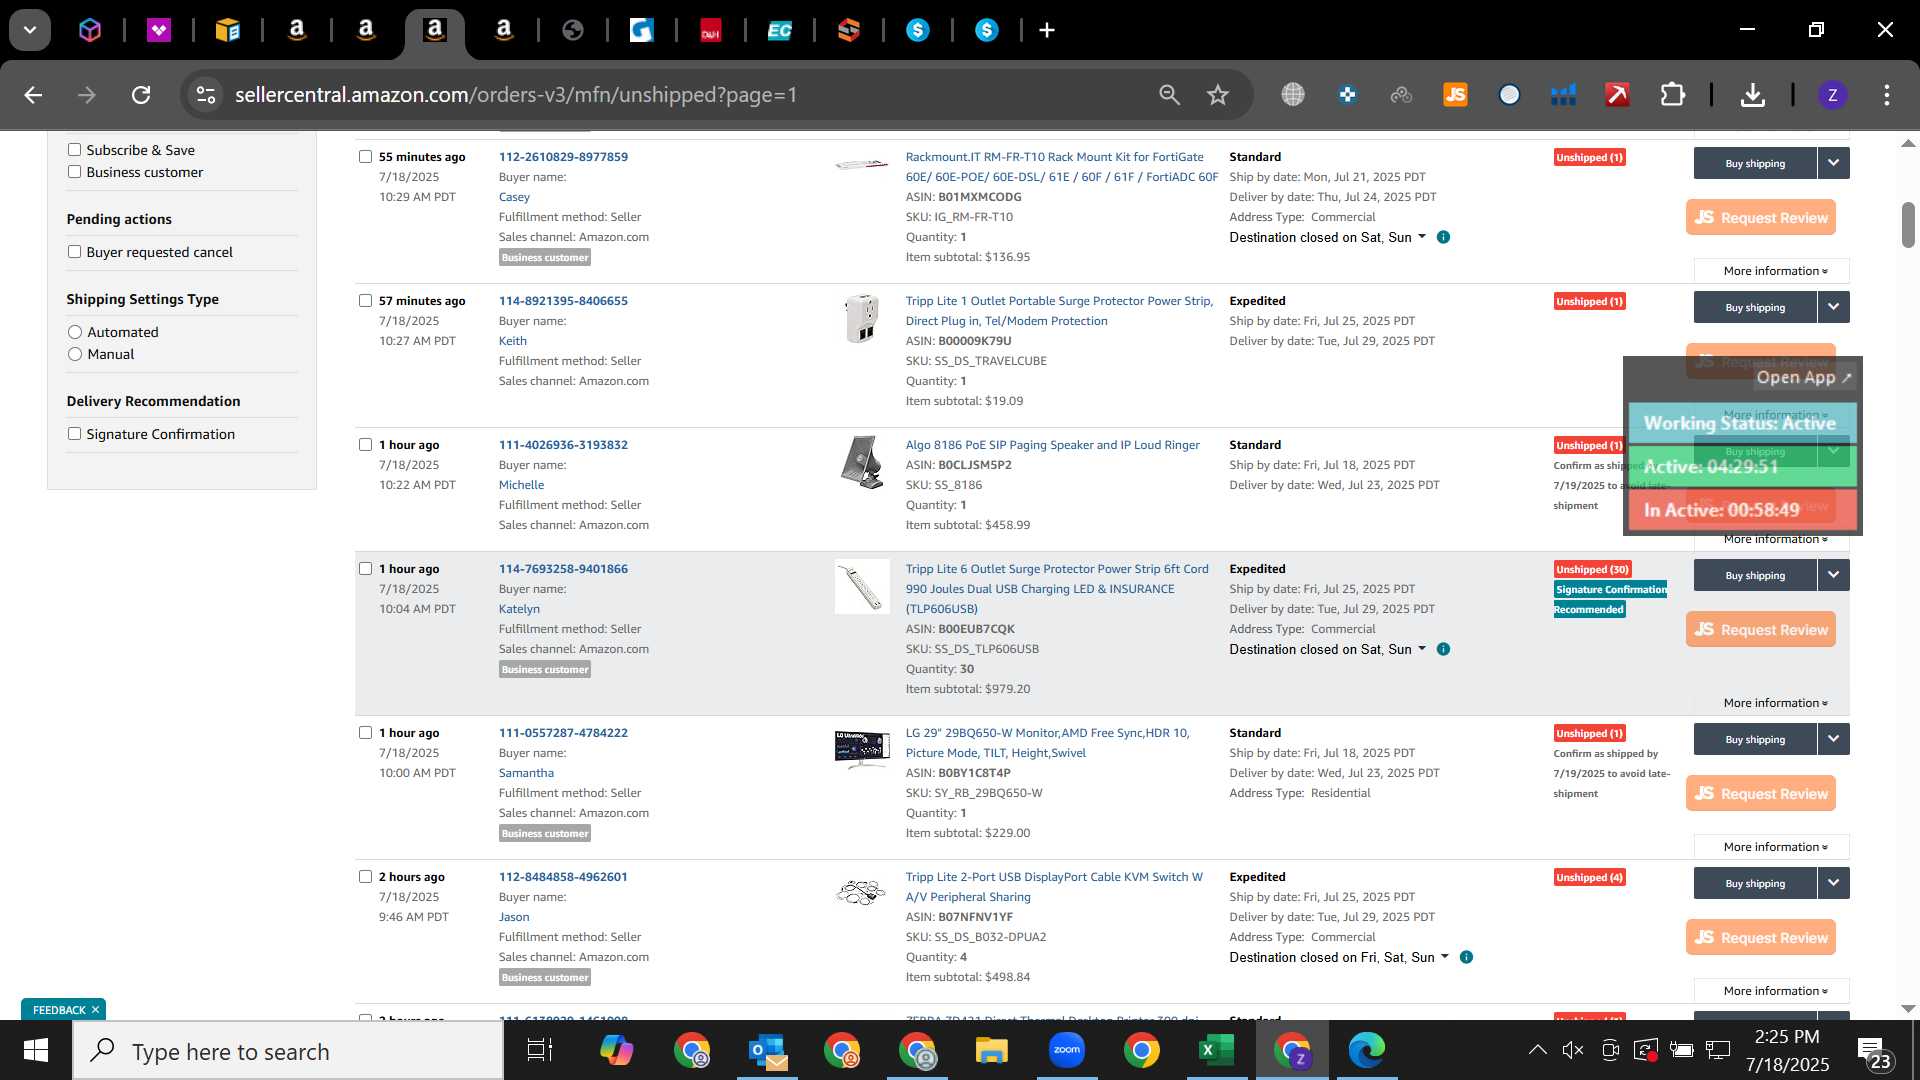Open Buy shipping dropdown arrow for Katelyn's order
This screenshot has height=1080, width=1920.
[1834, 575]
